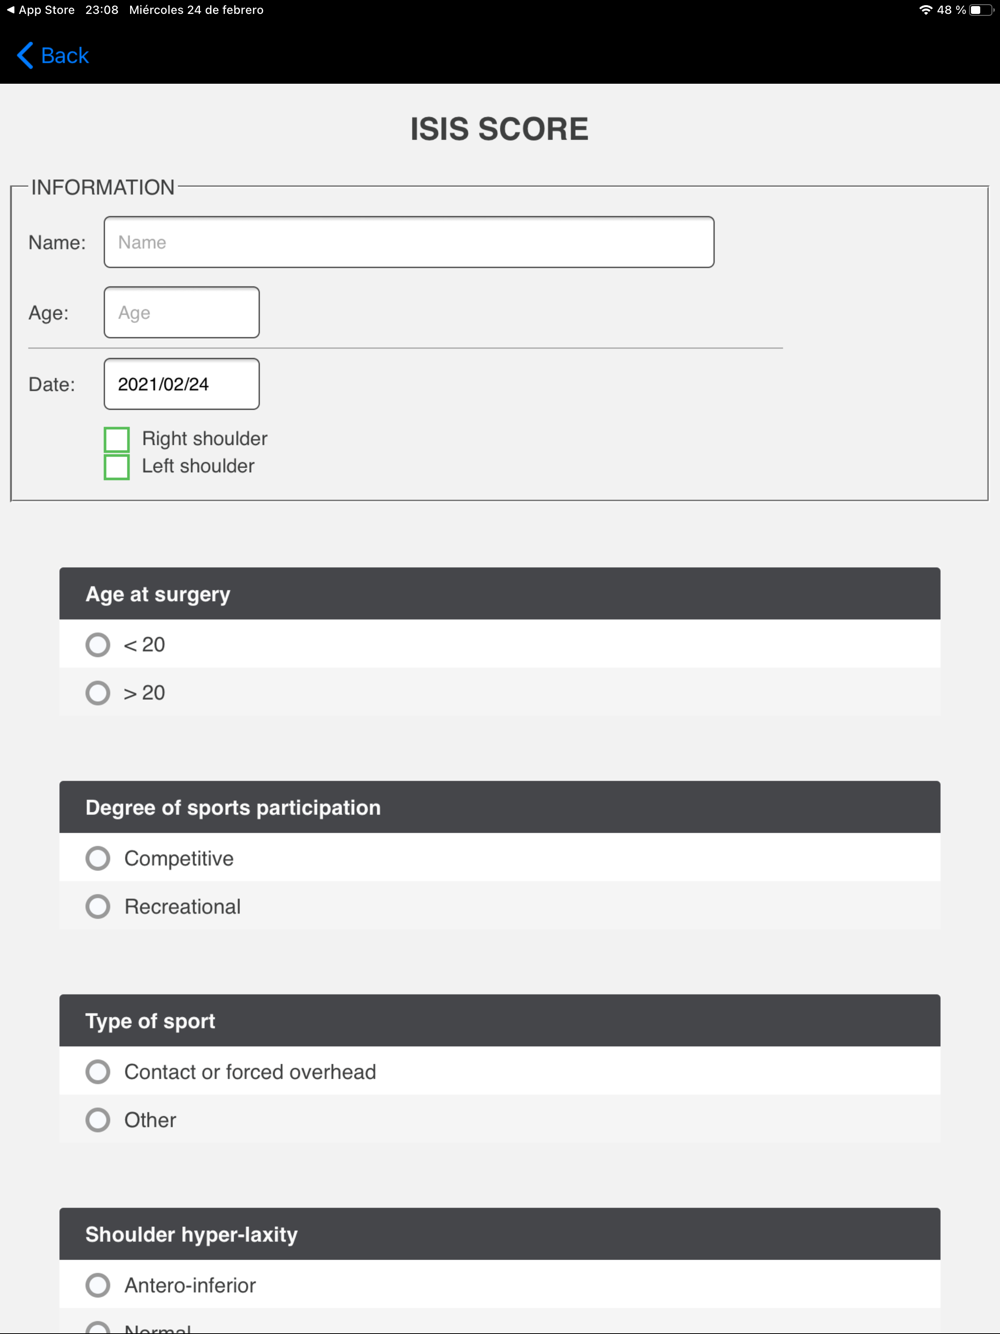Viewport: 1000px width, 1334px height.
Task: Tap the battery indicator icon
Action: (981, 10)
